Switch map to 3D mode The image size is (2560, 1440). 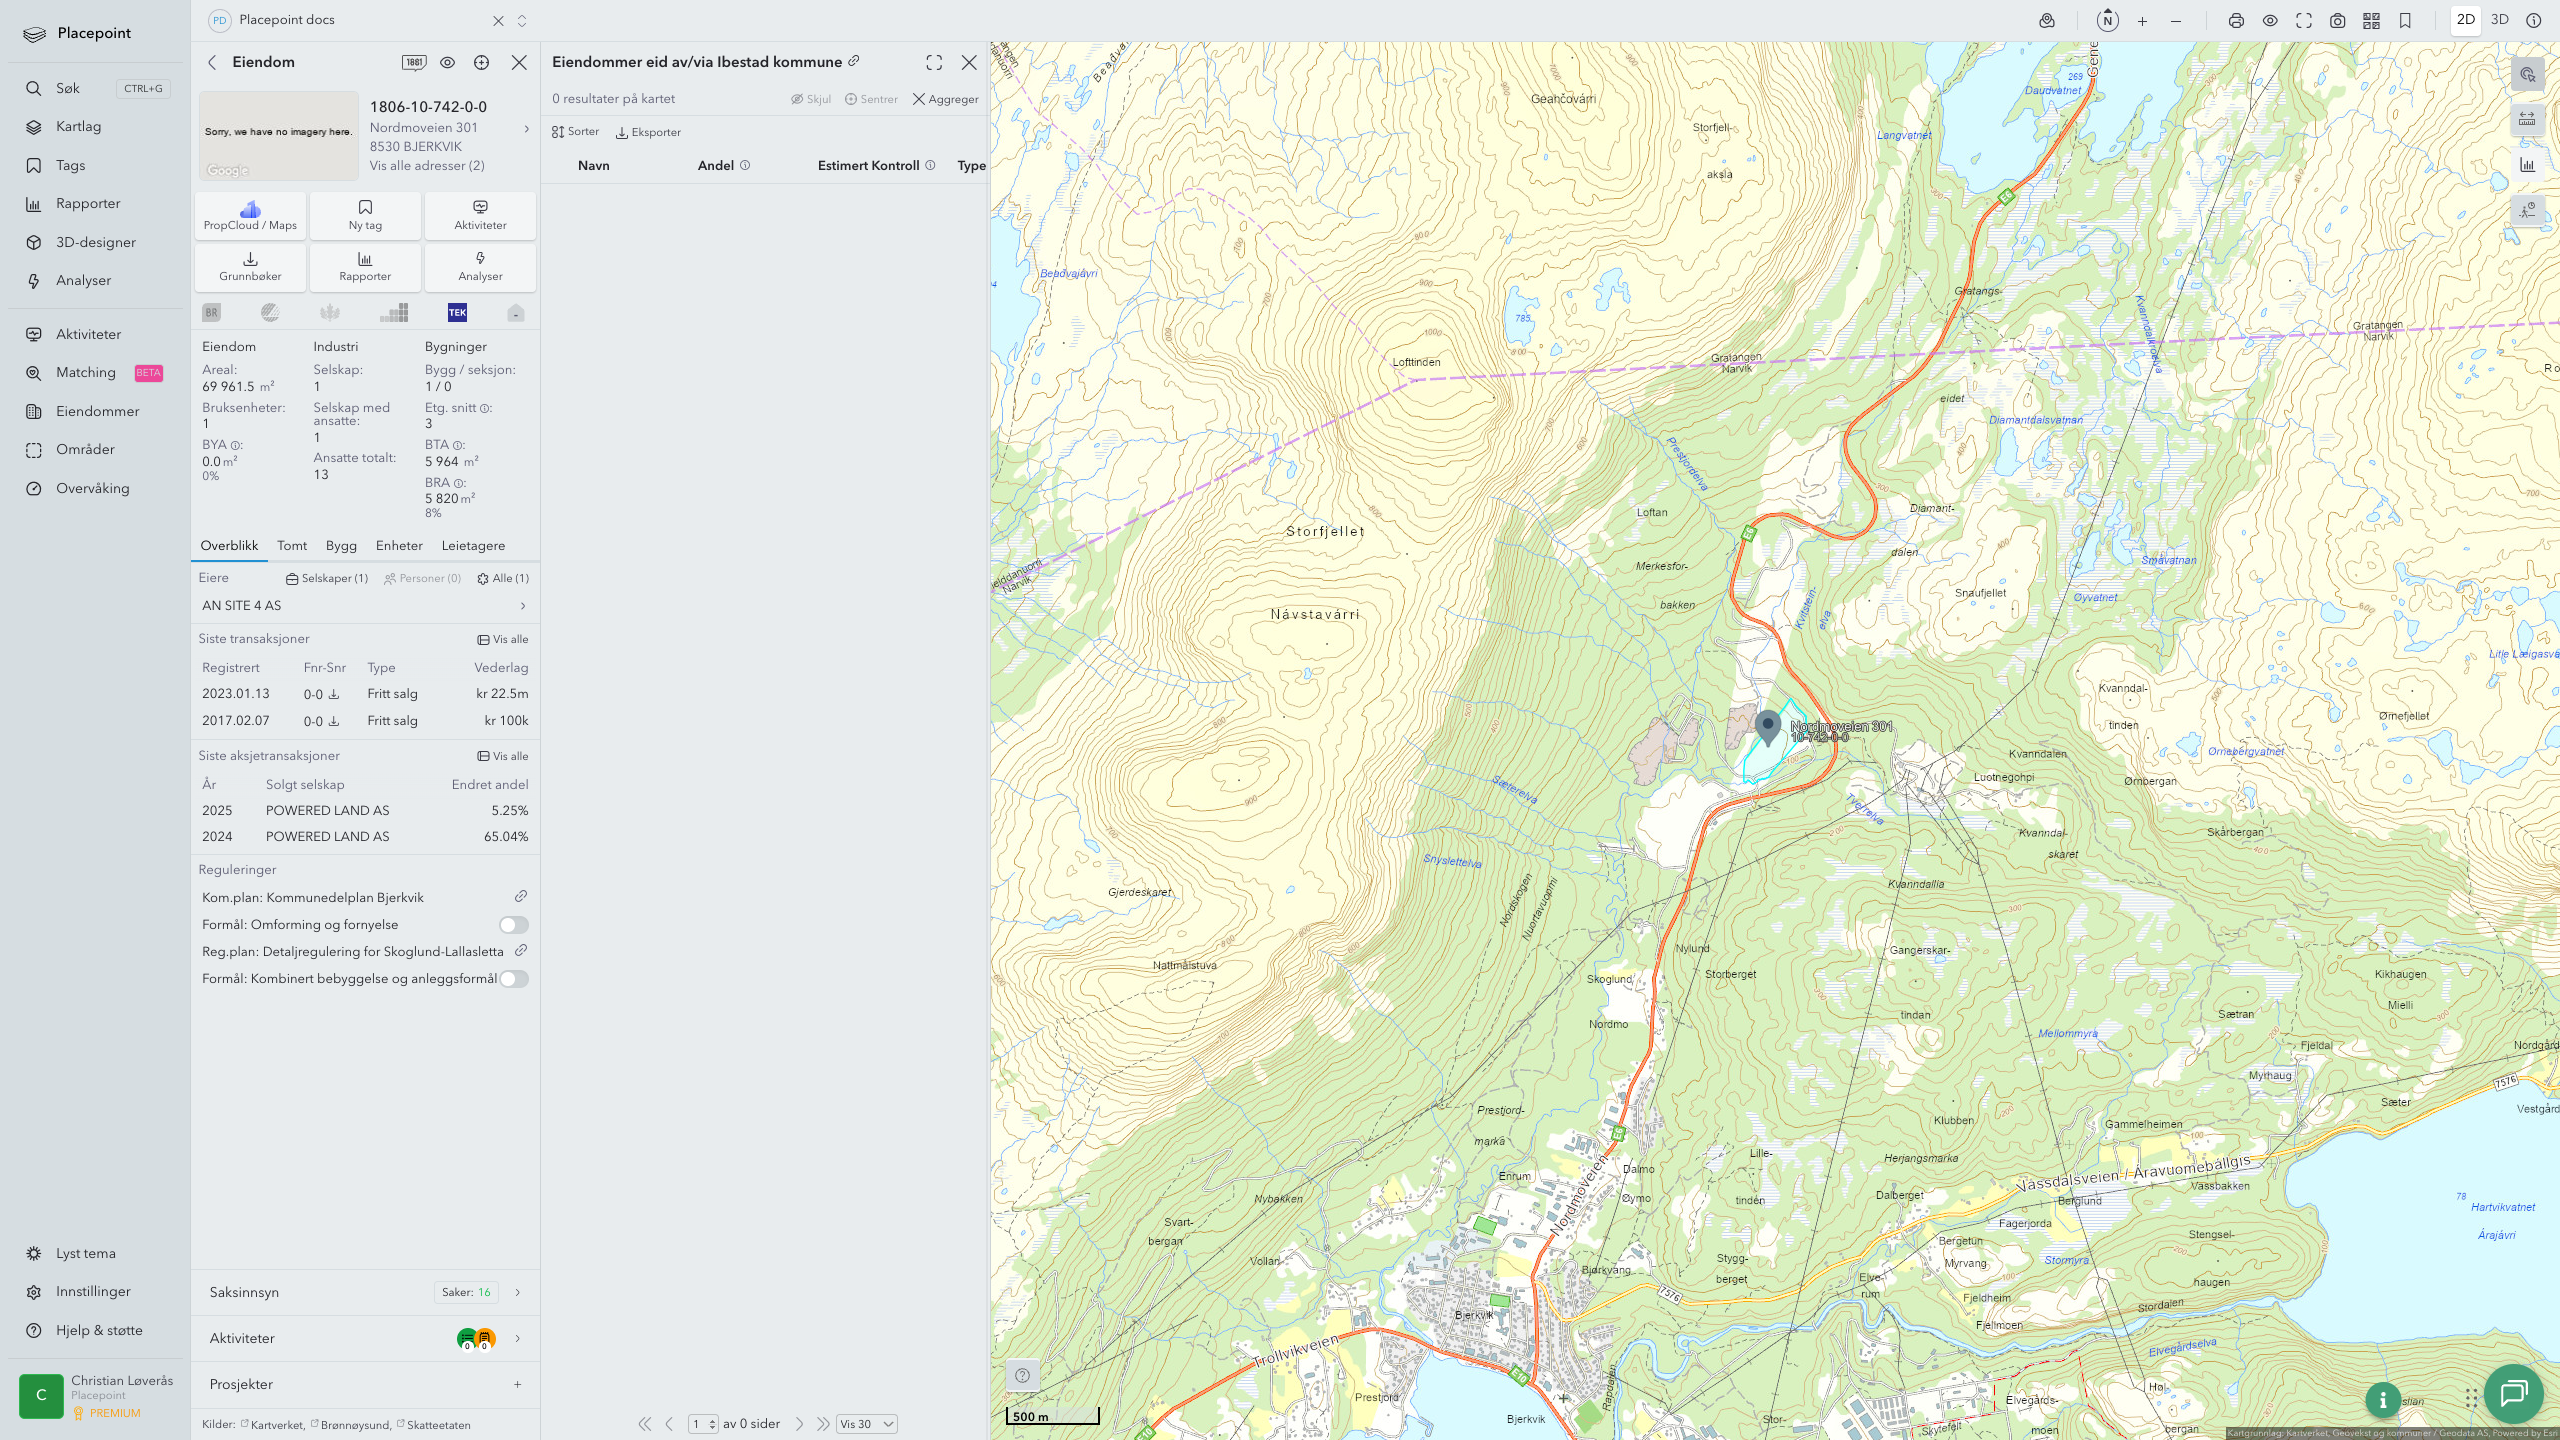[2500, 20]
